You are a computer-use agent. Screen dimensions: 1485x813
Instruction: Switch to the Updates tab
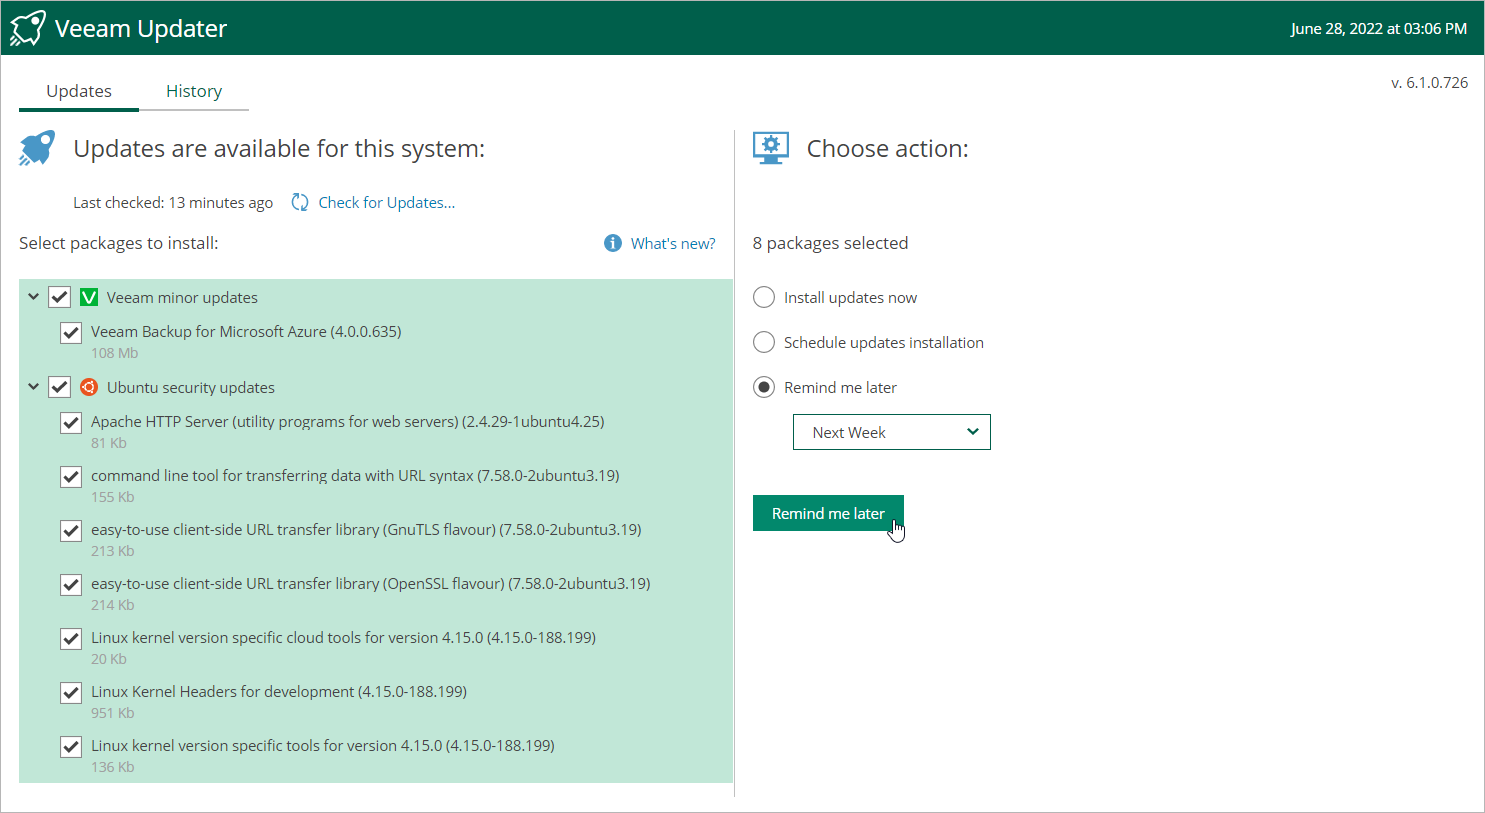click(x=79, y=91)
